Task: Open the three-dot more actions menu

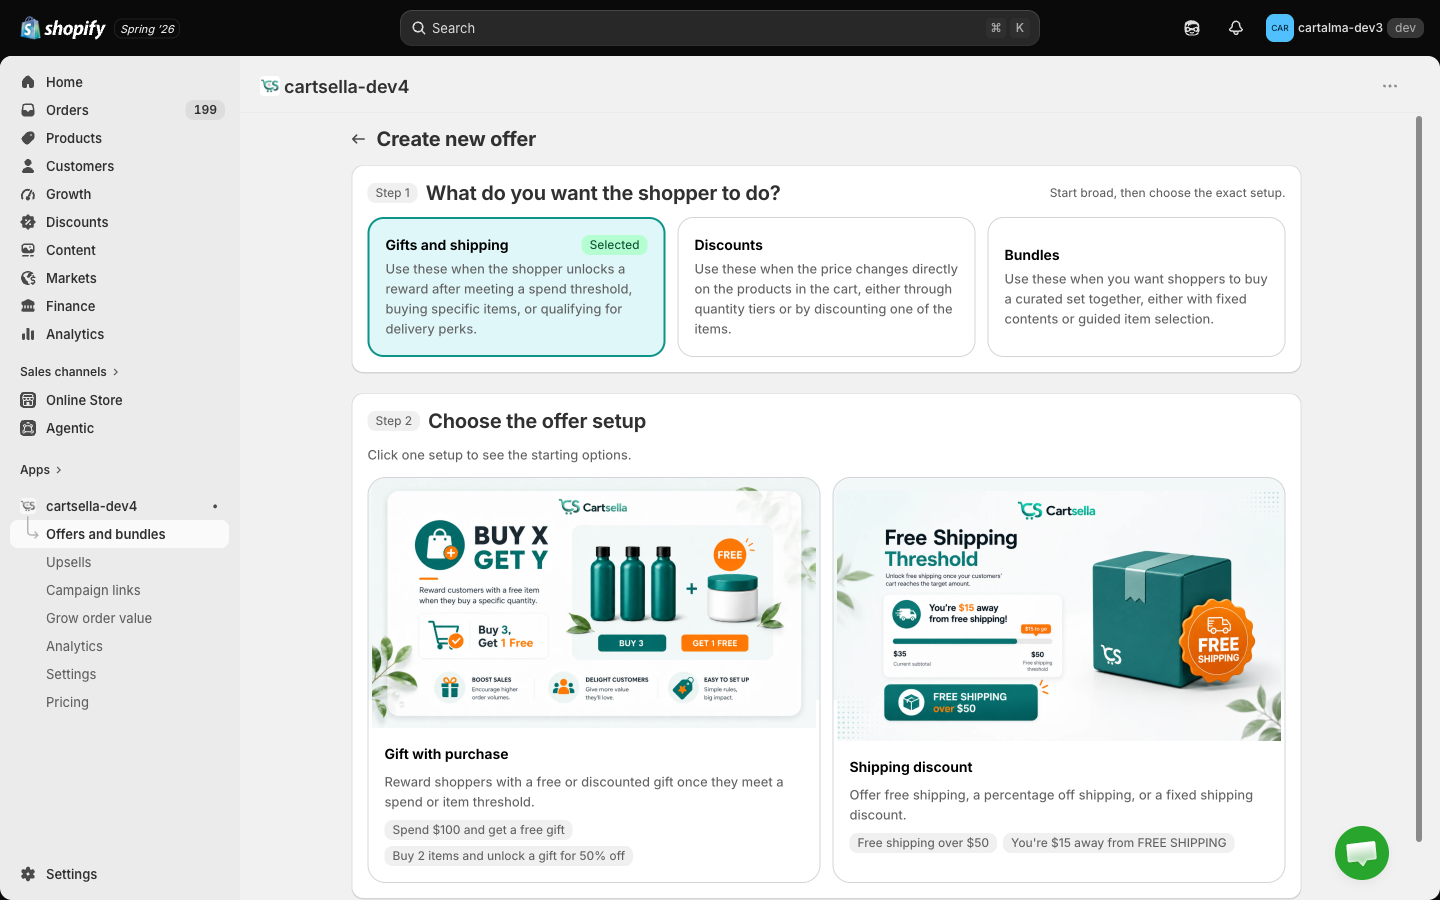Action: 1390,86
